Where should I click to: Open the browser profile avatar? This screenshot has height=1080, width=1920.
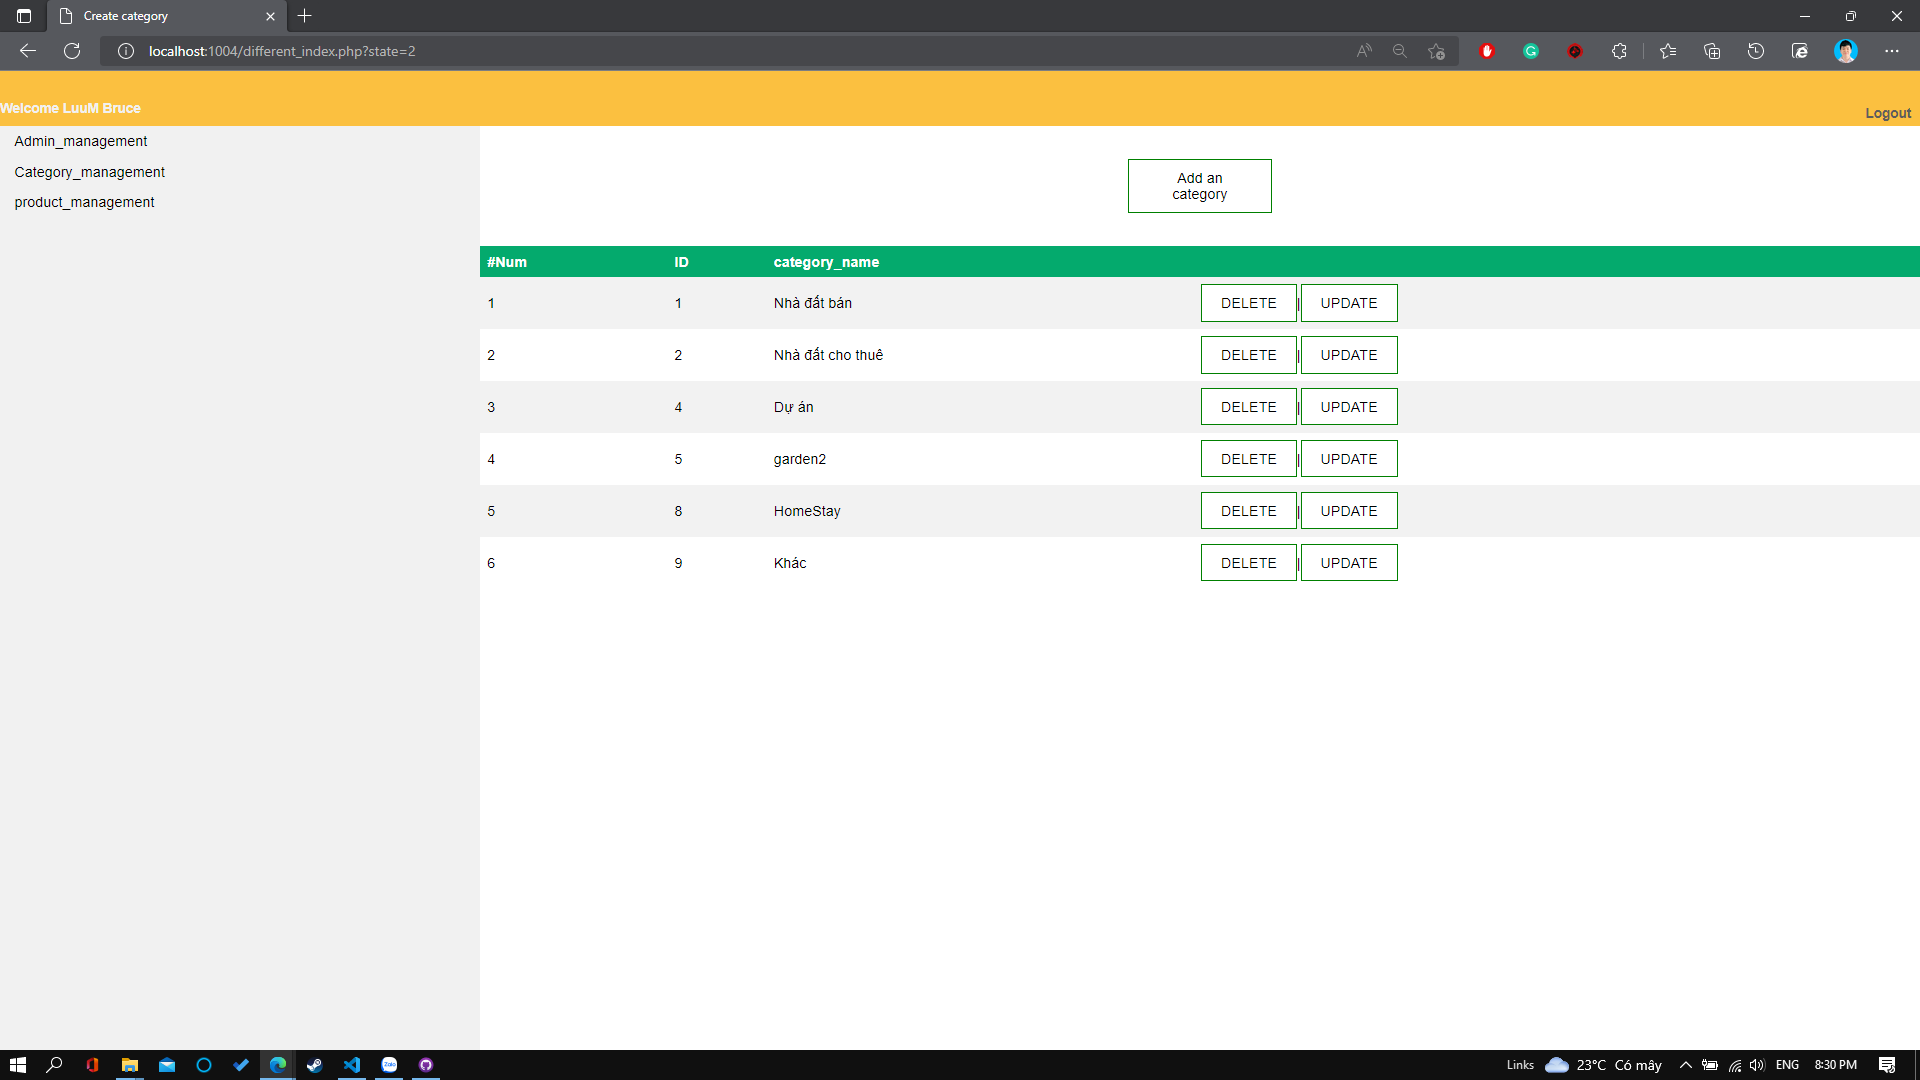(x=1846, y=51)
